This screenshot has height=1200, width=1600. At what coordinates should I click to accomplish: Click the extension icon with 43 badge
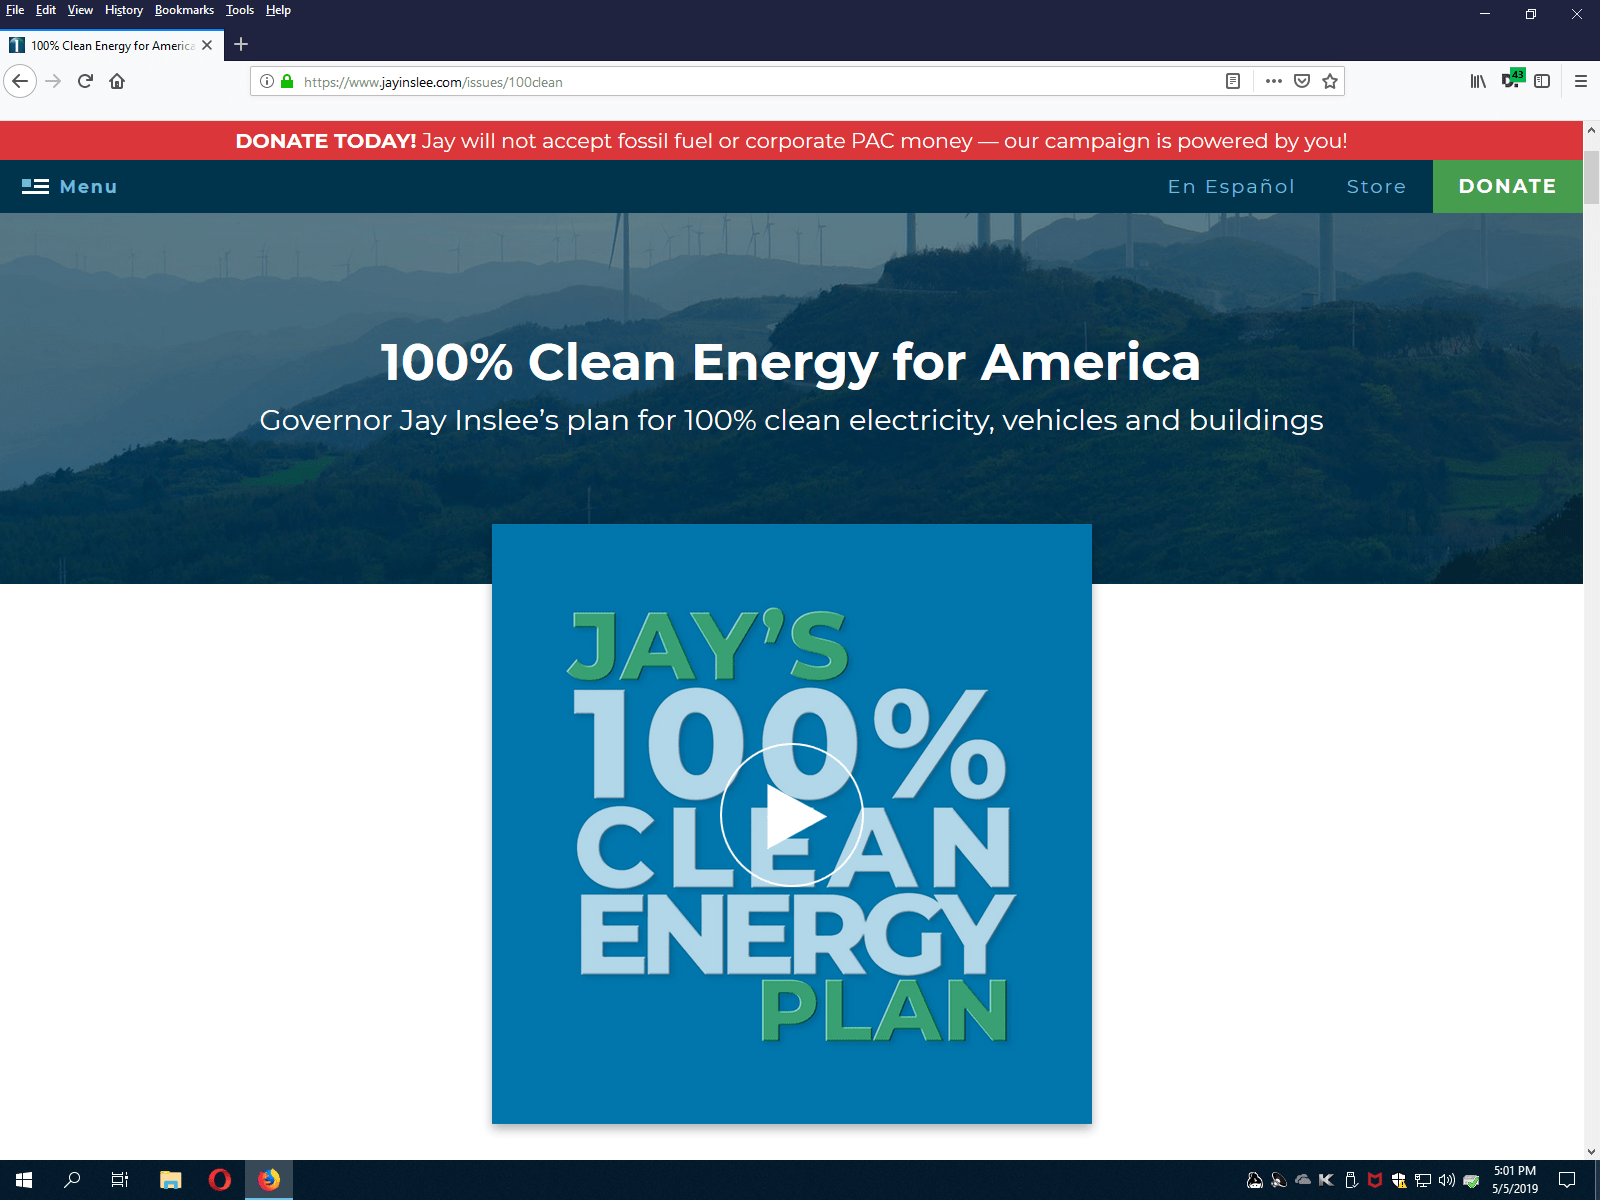click(x=1511, y=80)
